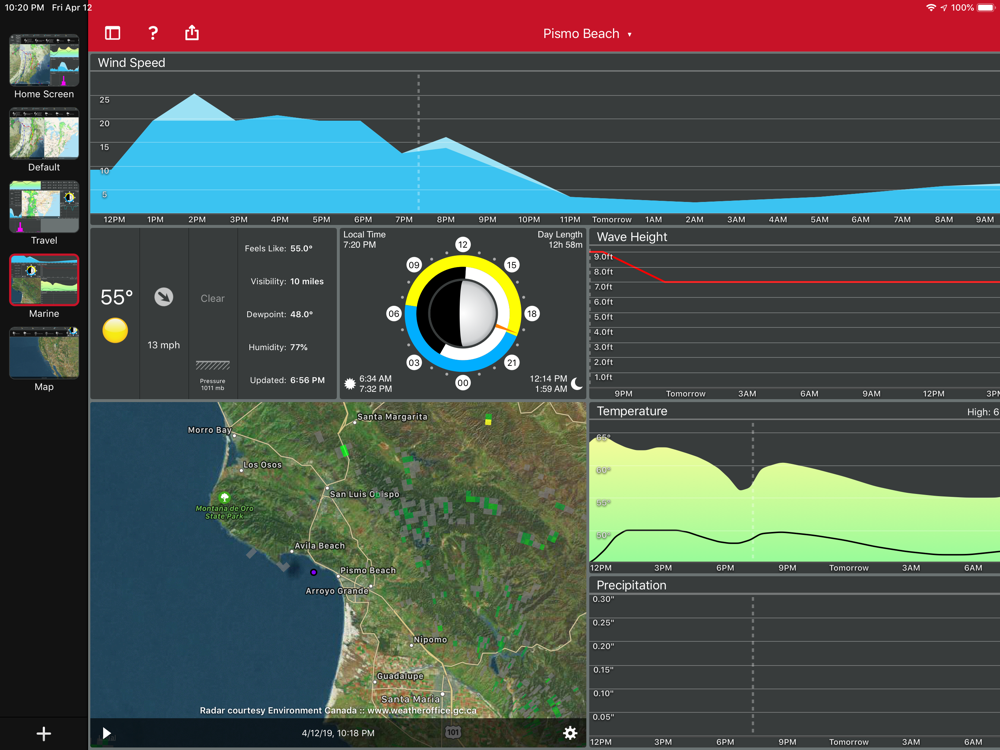The image size is (1000, 750).
Task: Tap the Wave Height panel title
Action: click(x=631, y=237)
